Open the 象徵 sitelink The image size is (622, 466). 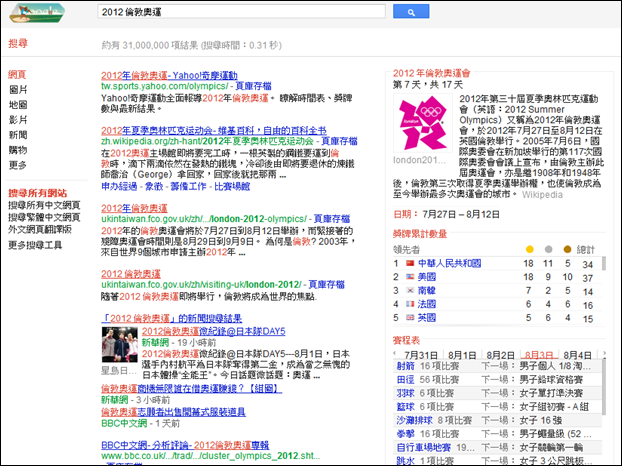tap(154, 186)
